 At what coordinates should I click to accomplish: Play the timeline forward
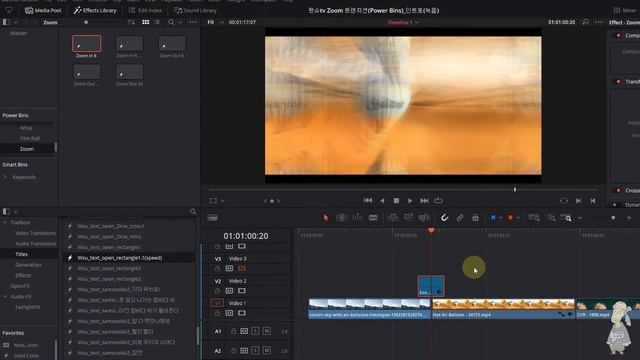click(410, 200)
